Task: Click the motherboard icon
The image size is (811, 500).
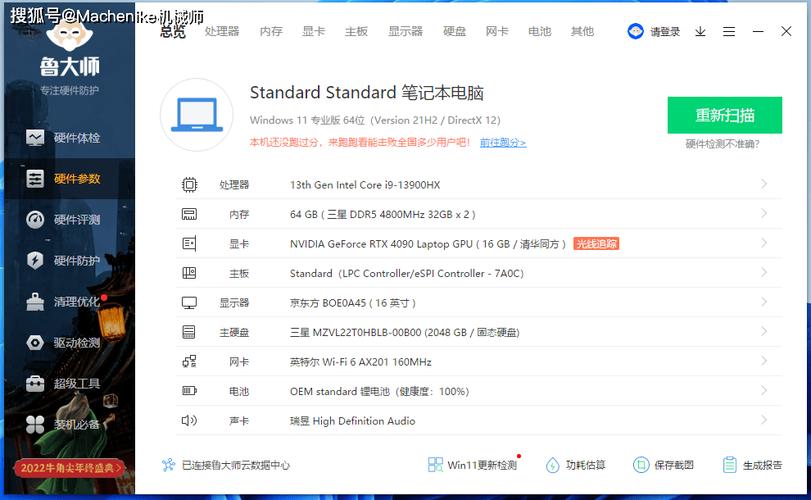Action: coord(189,273)
